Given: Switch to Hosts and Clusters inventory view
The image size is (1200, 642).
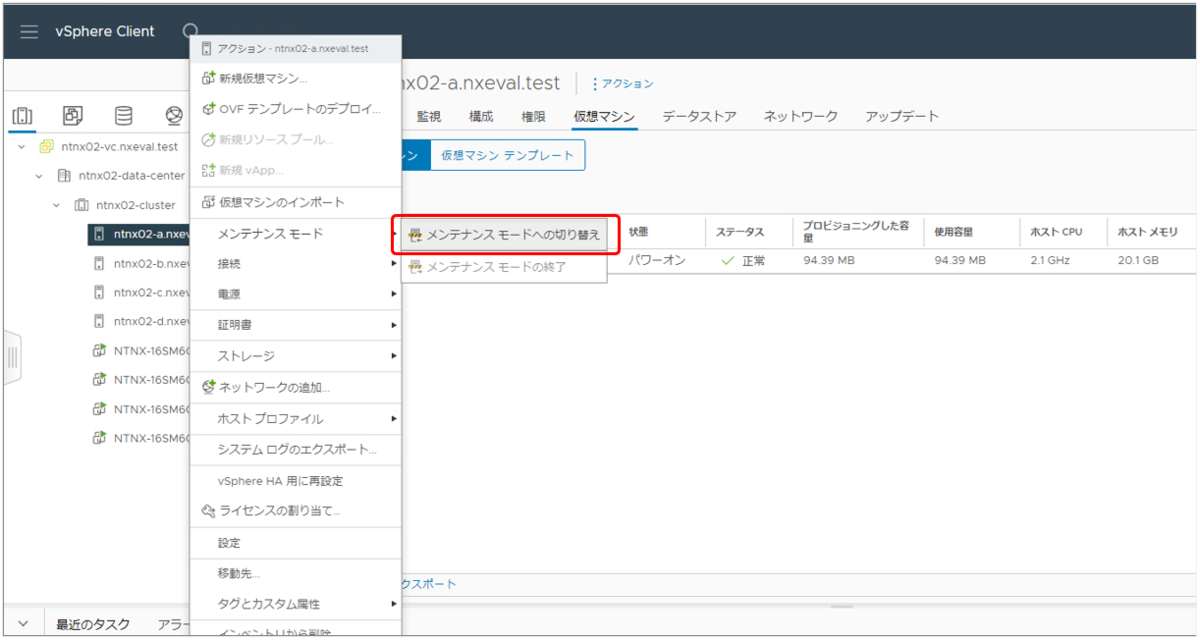Looking at the screenshot, I should point(22,115).
